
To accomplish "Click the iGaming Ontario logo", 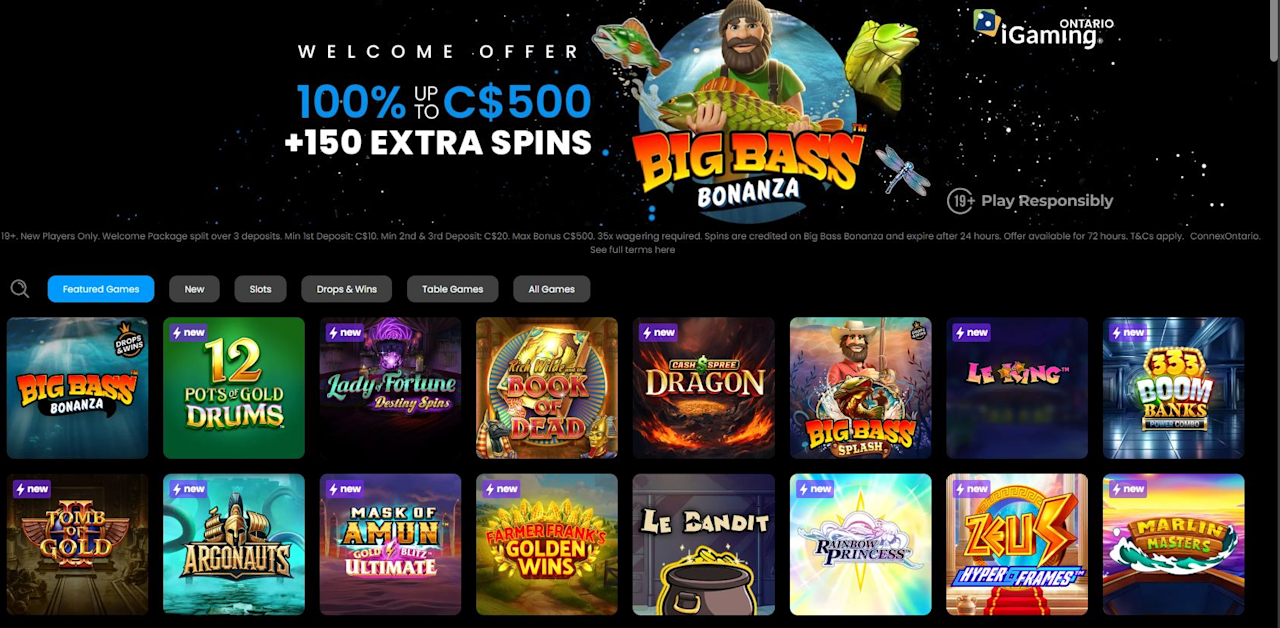I will (x=1043, y=29).
